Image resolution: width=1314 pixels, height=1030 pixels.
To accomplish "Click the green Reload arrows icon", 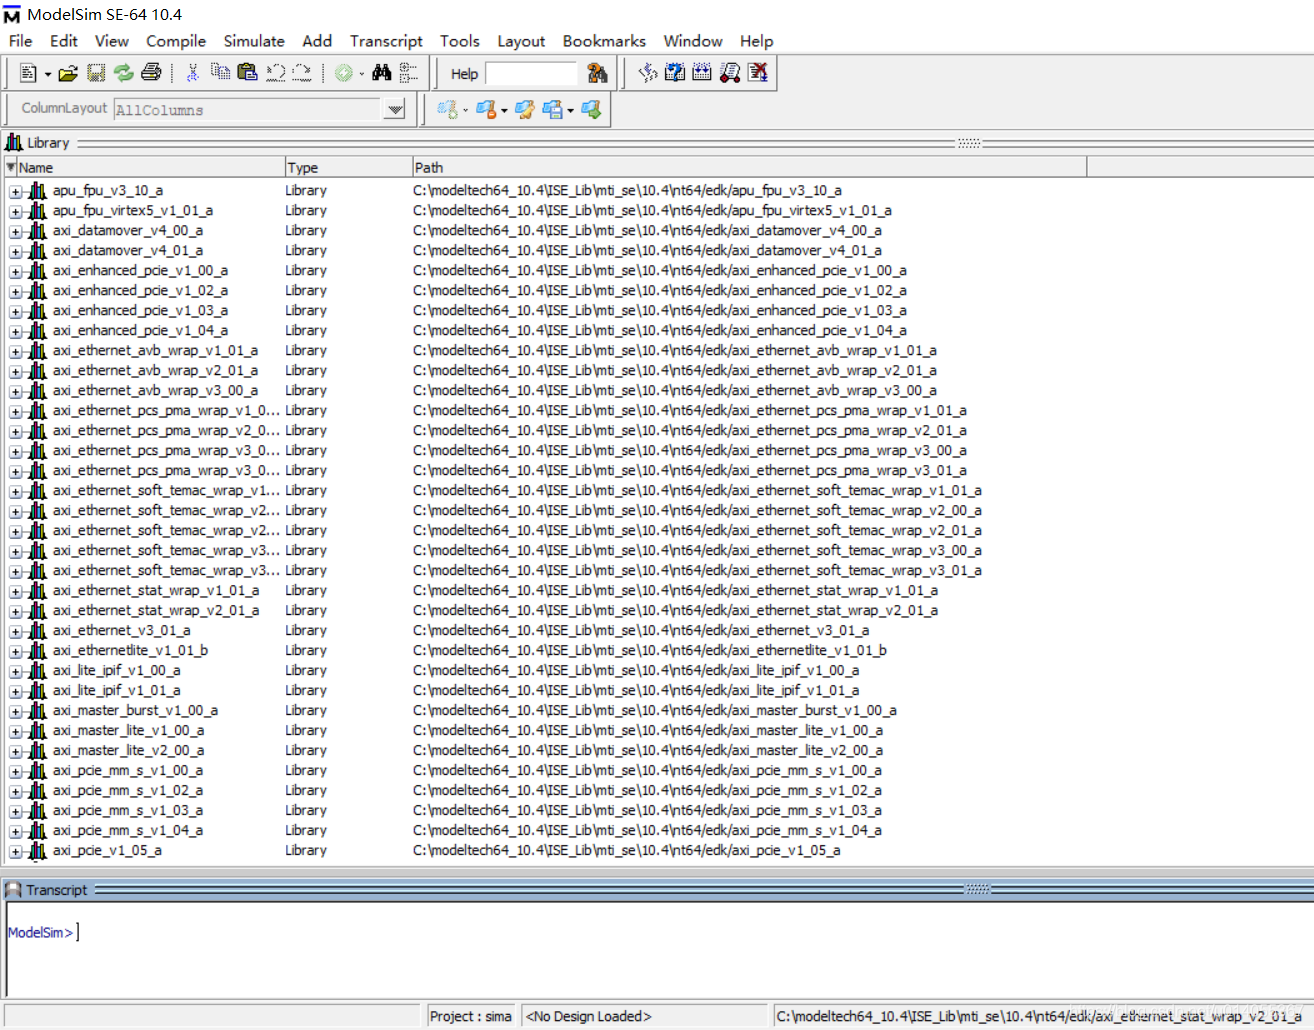I will 123,73.
